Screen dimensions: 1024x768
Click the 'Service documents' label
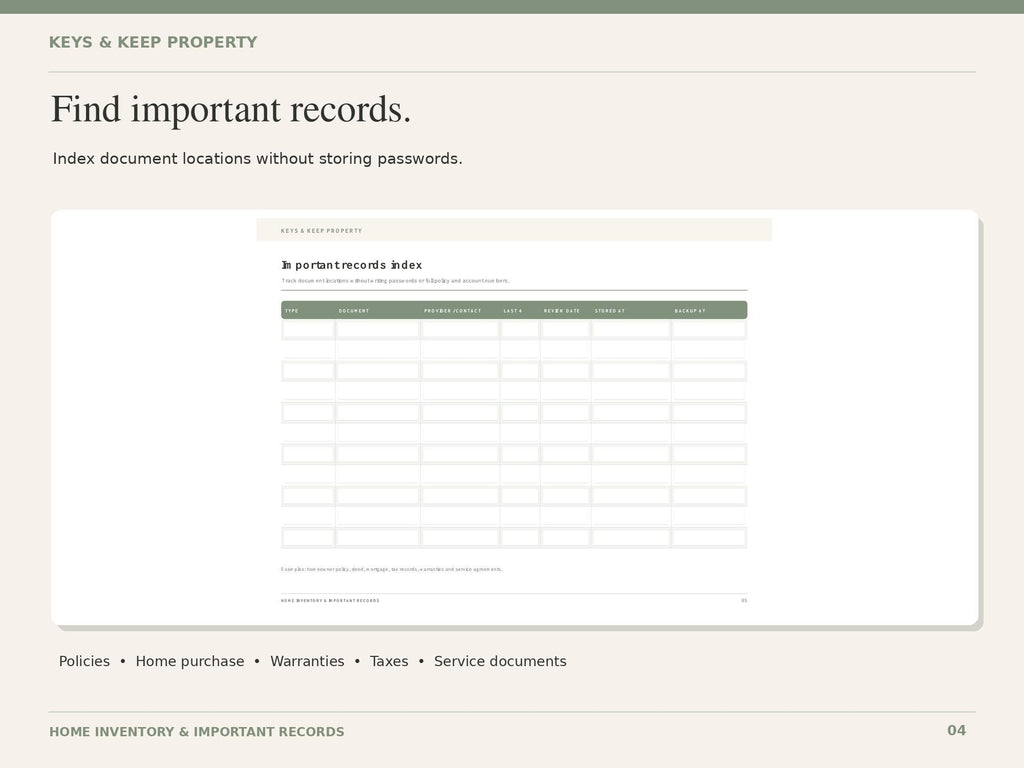pos(500,661)
